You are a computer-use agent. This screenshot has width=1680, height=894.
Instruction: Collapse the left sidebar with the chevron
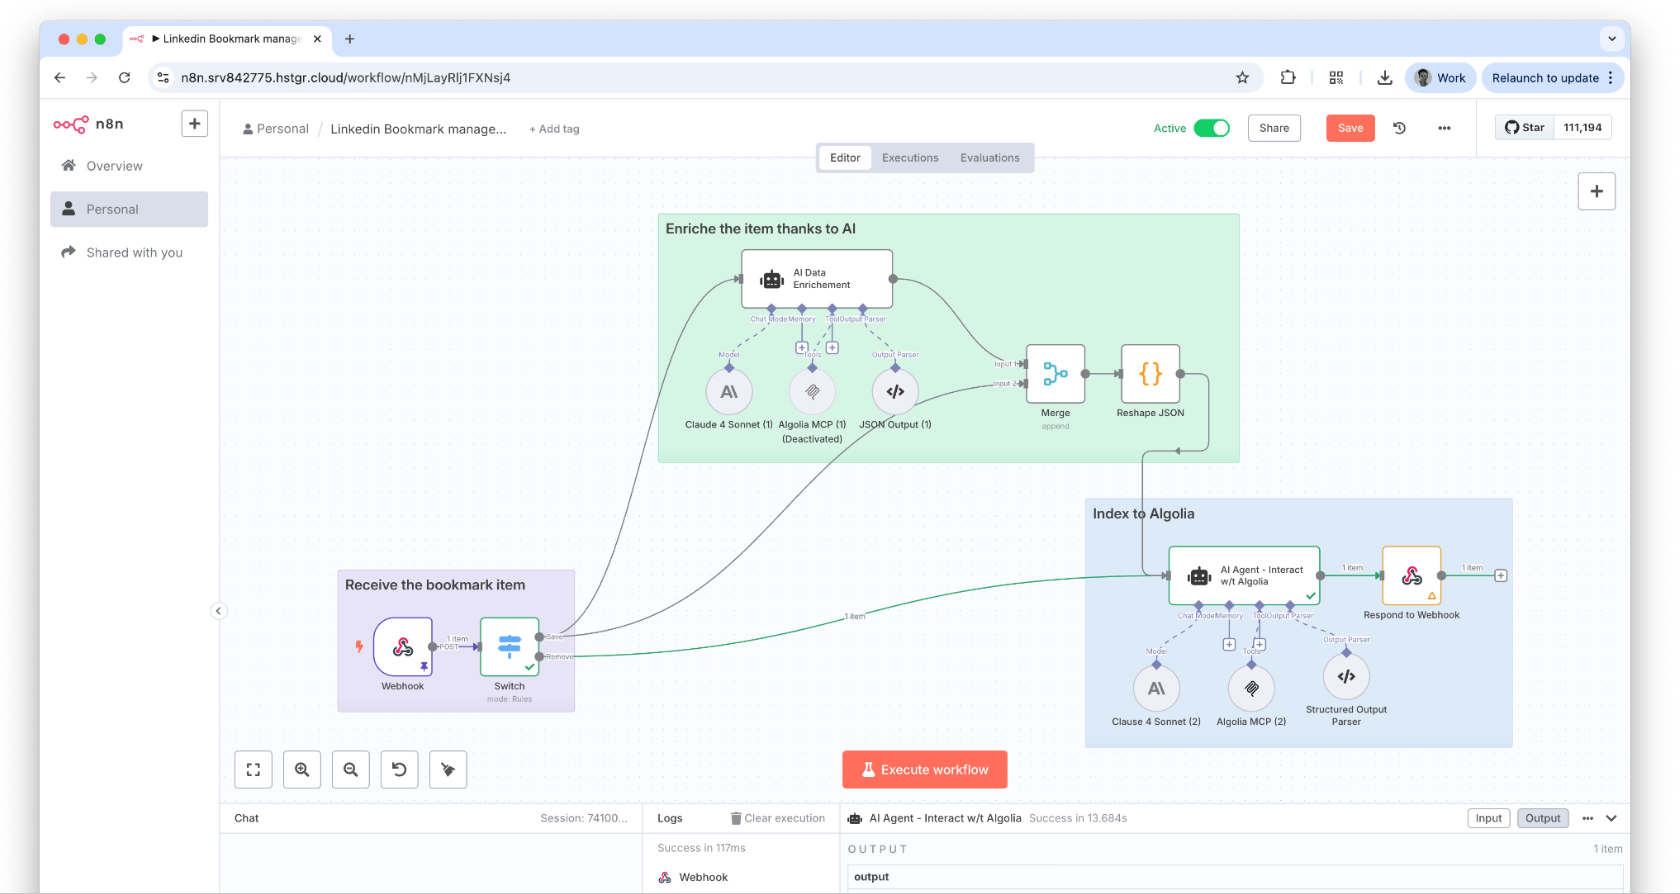tap(218, 611)
